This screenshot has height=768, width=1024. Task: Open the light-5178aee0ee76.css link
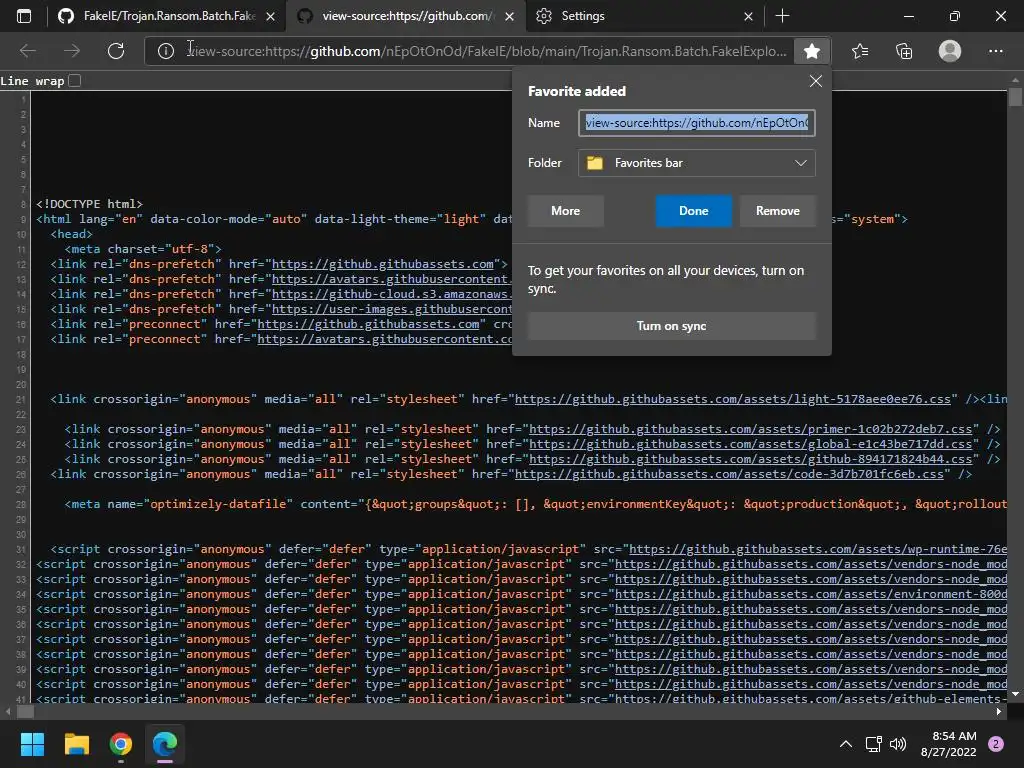pos(733,399)
